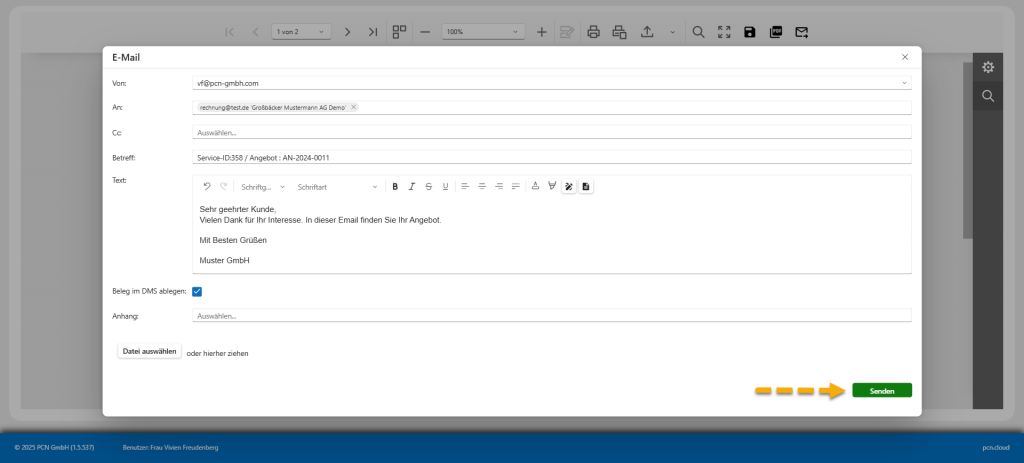Click the settings gear in right sidebar
Screen dimensions: 1024x463
988,67
